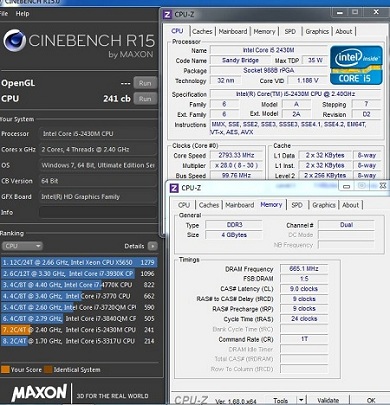Screen dimensions: 390x405
Task: Select ranking row Intel Core i7-4770K CPU
Action: pos(79,285)
